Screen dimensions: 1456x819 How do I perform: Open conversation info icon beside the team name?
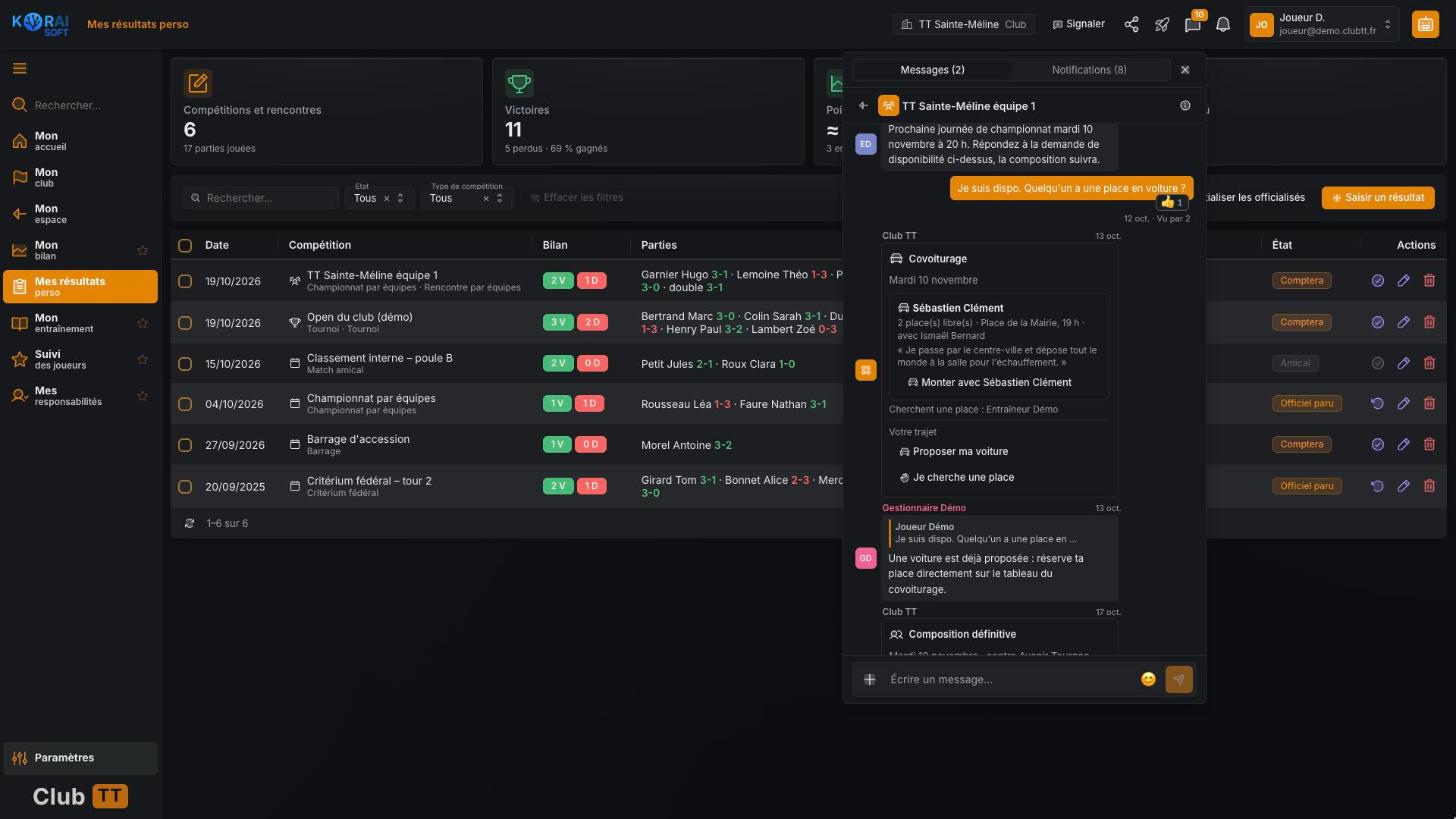(x=1185, y=106)
